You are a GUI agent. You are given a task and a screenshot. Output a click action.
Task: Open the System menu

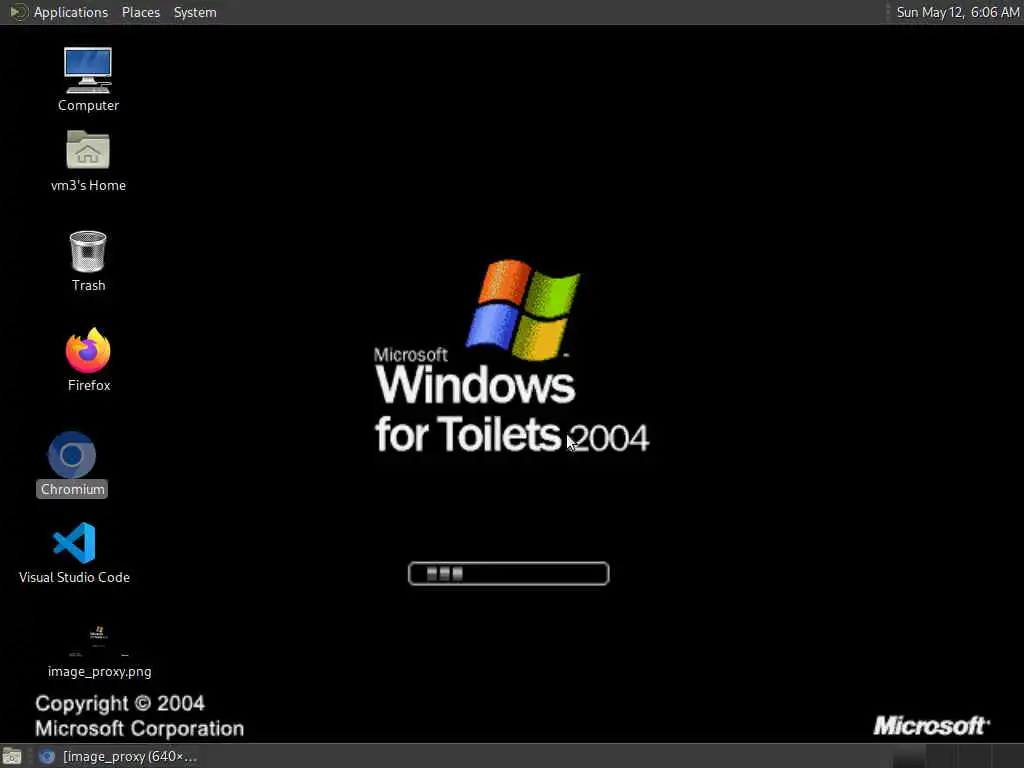pos(195,12)
